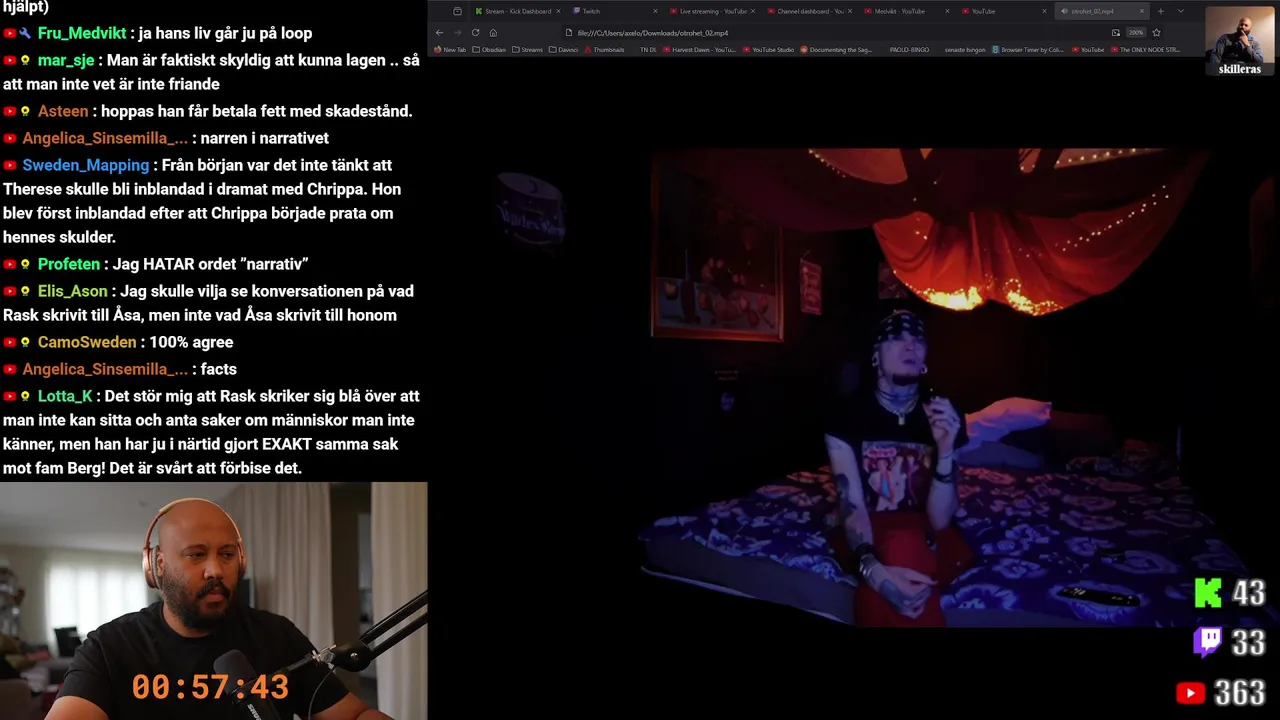Click the 00:57:43 stream timer
This screenshot has height=720, width=1280.
[210, 687]
